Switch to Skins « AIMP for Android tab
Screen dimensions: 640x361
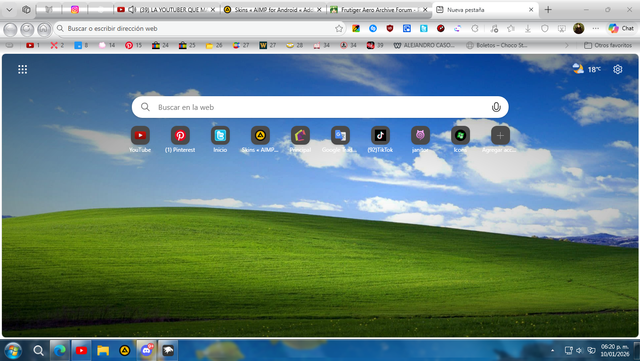pos(273,9)
